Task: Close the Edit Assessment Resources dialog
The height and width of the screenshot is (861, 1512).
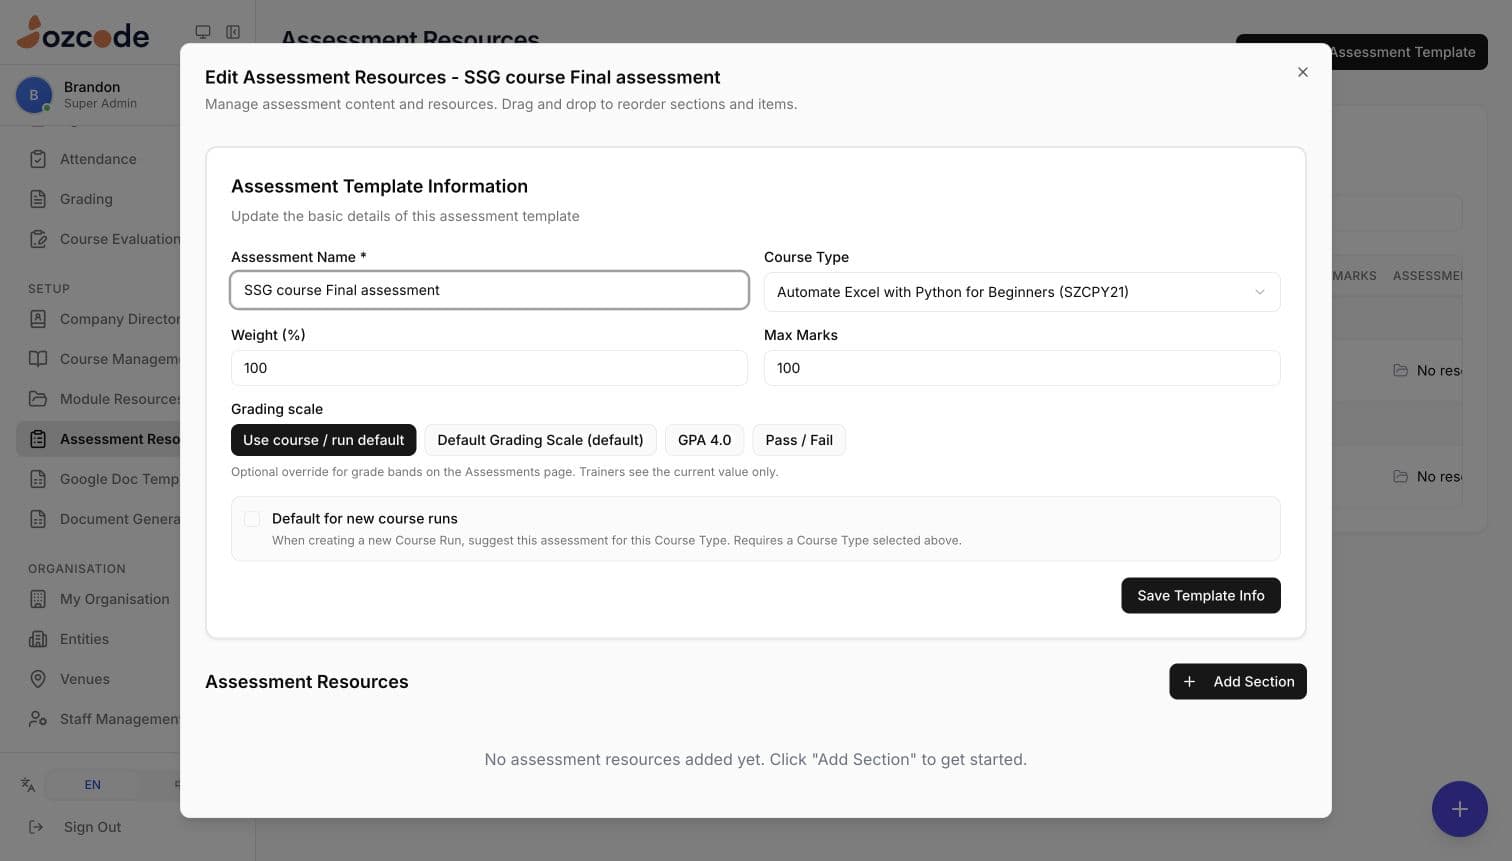Action: click(x=1302, y=72)
